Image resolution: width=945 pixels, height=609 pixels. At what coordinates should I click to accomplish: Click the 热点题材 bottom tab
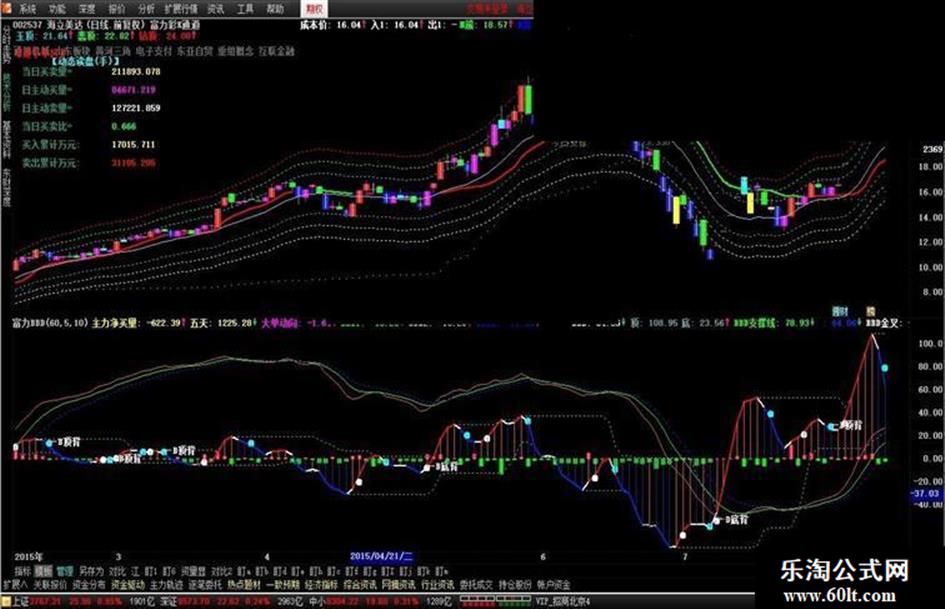[x=244, y=585]
